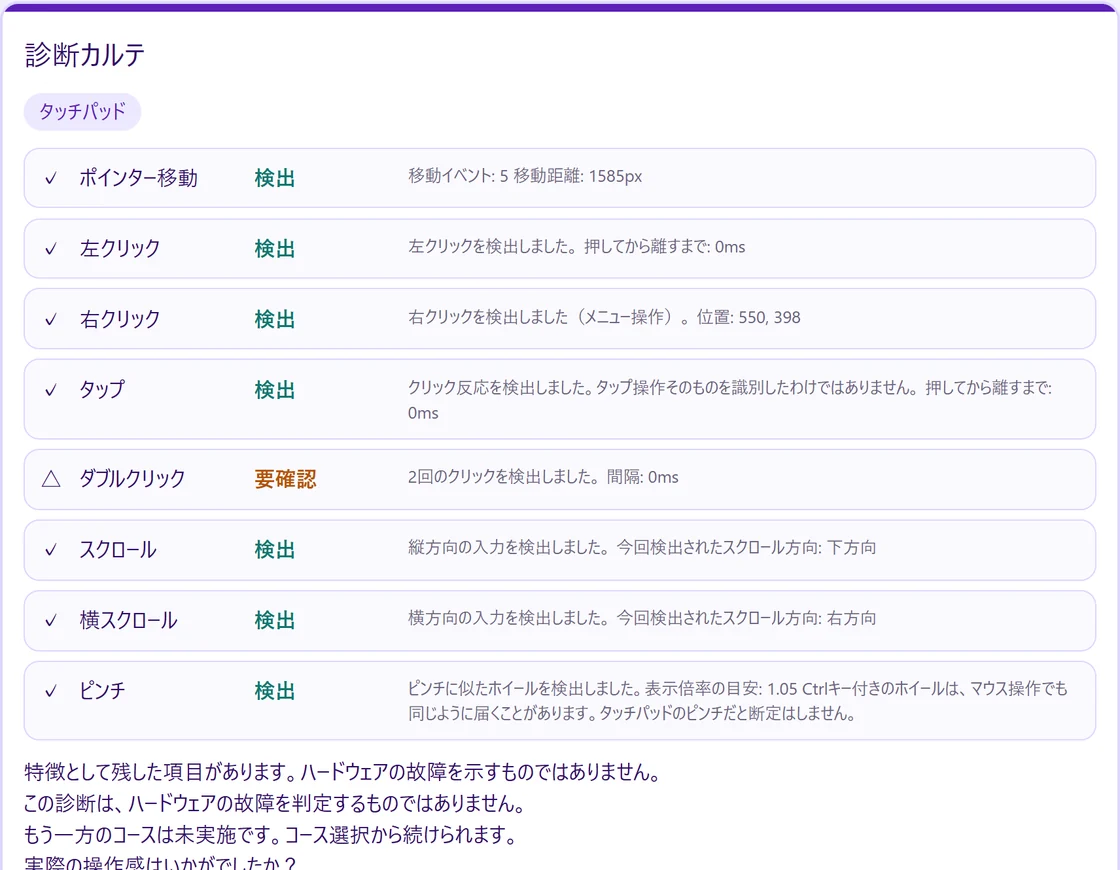1120x870 pixels.
Task: Select the ピンチ row label
Action: [102, 691]
